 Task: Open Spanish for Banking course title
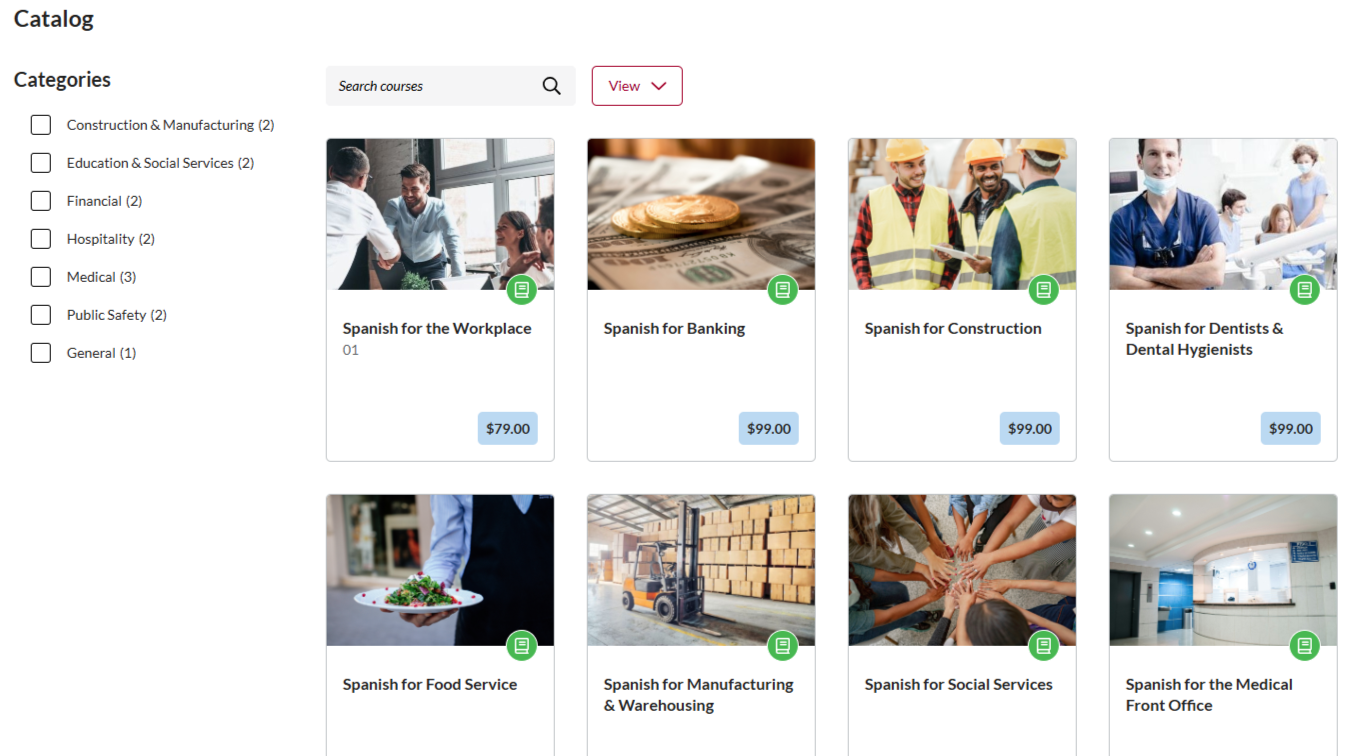point(674,328)
